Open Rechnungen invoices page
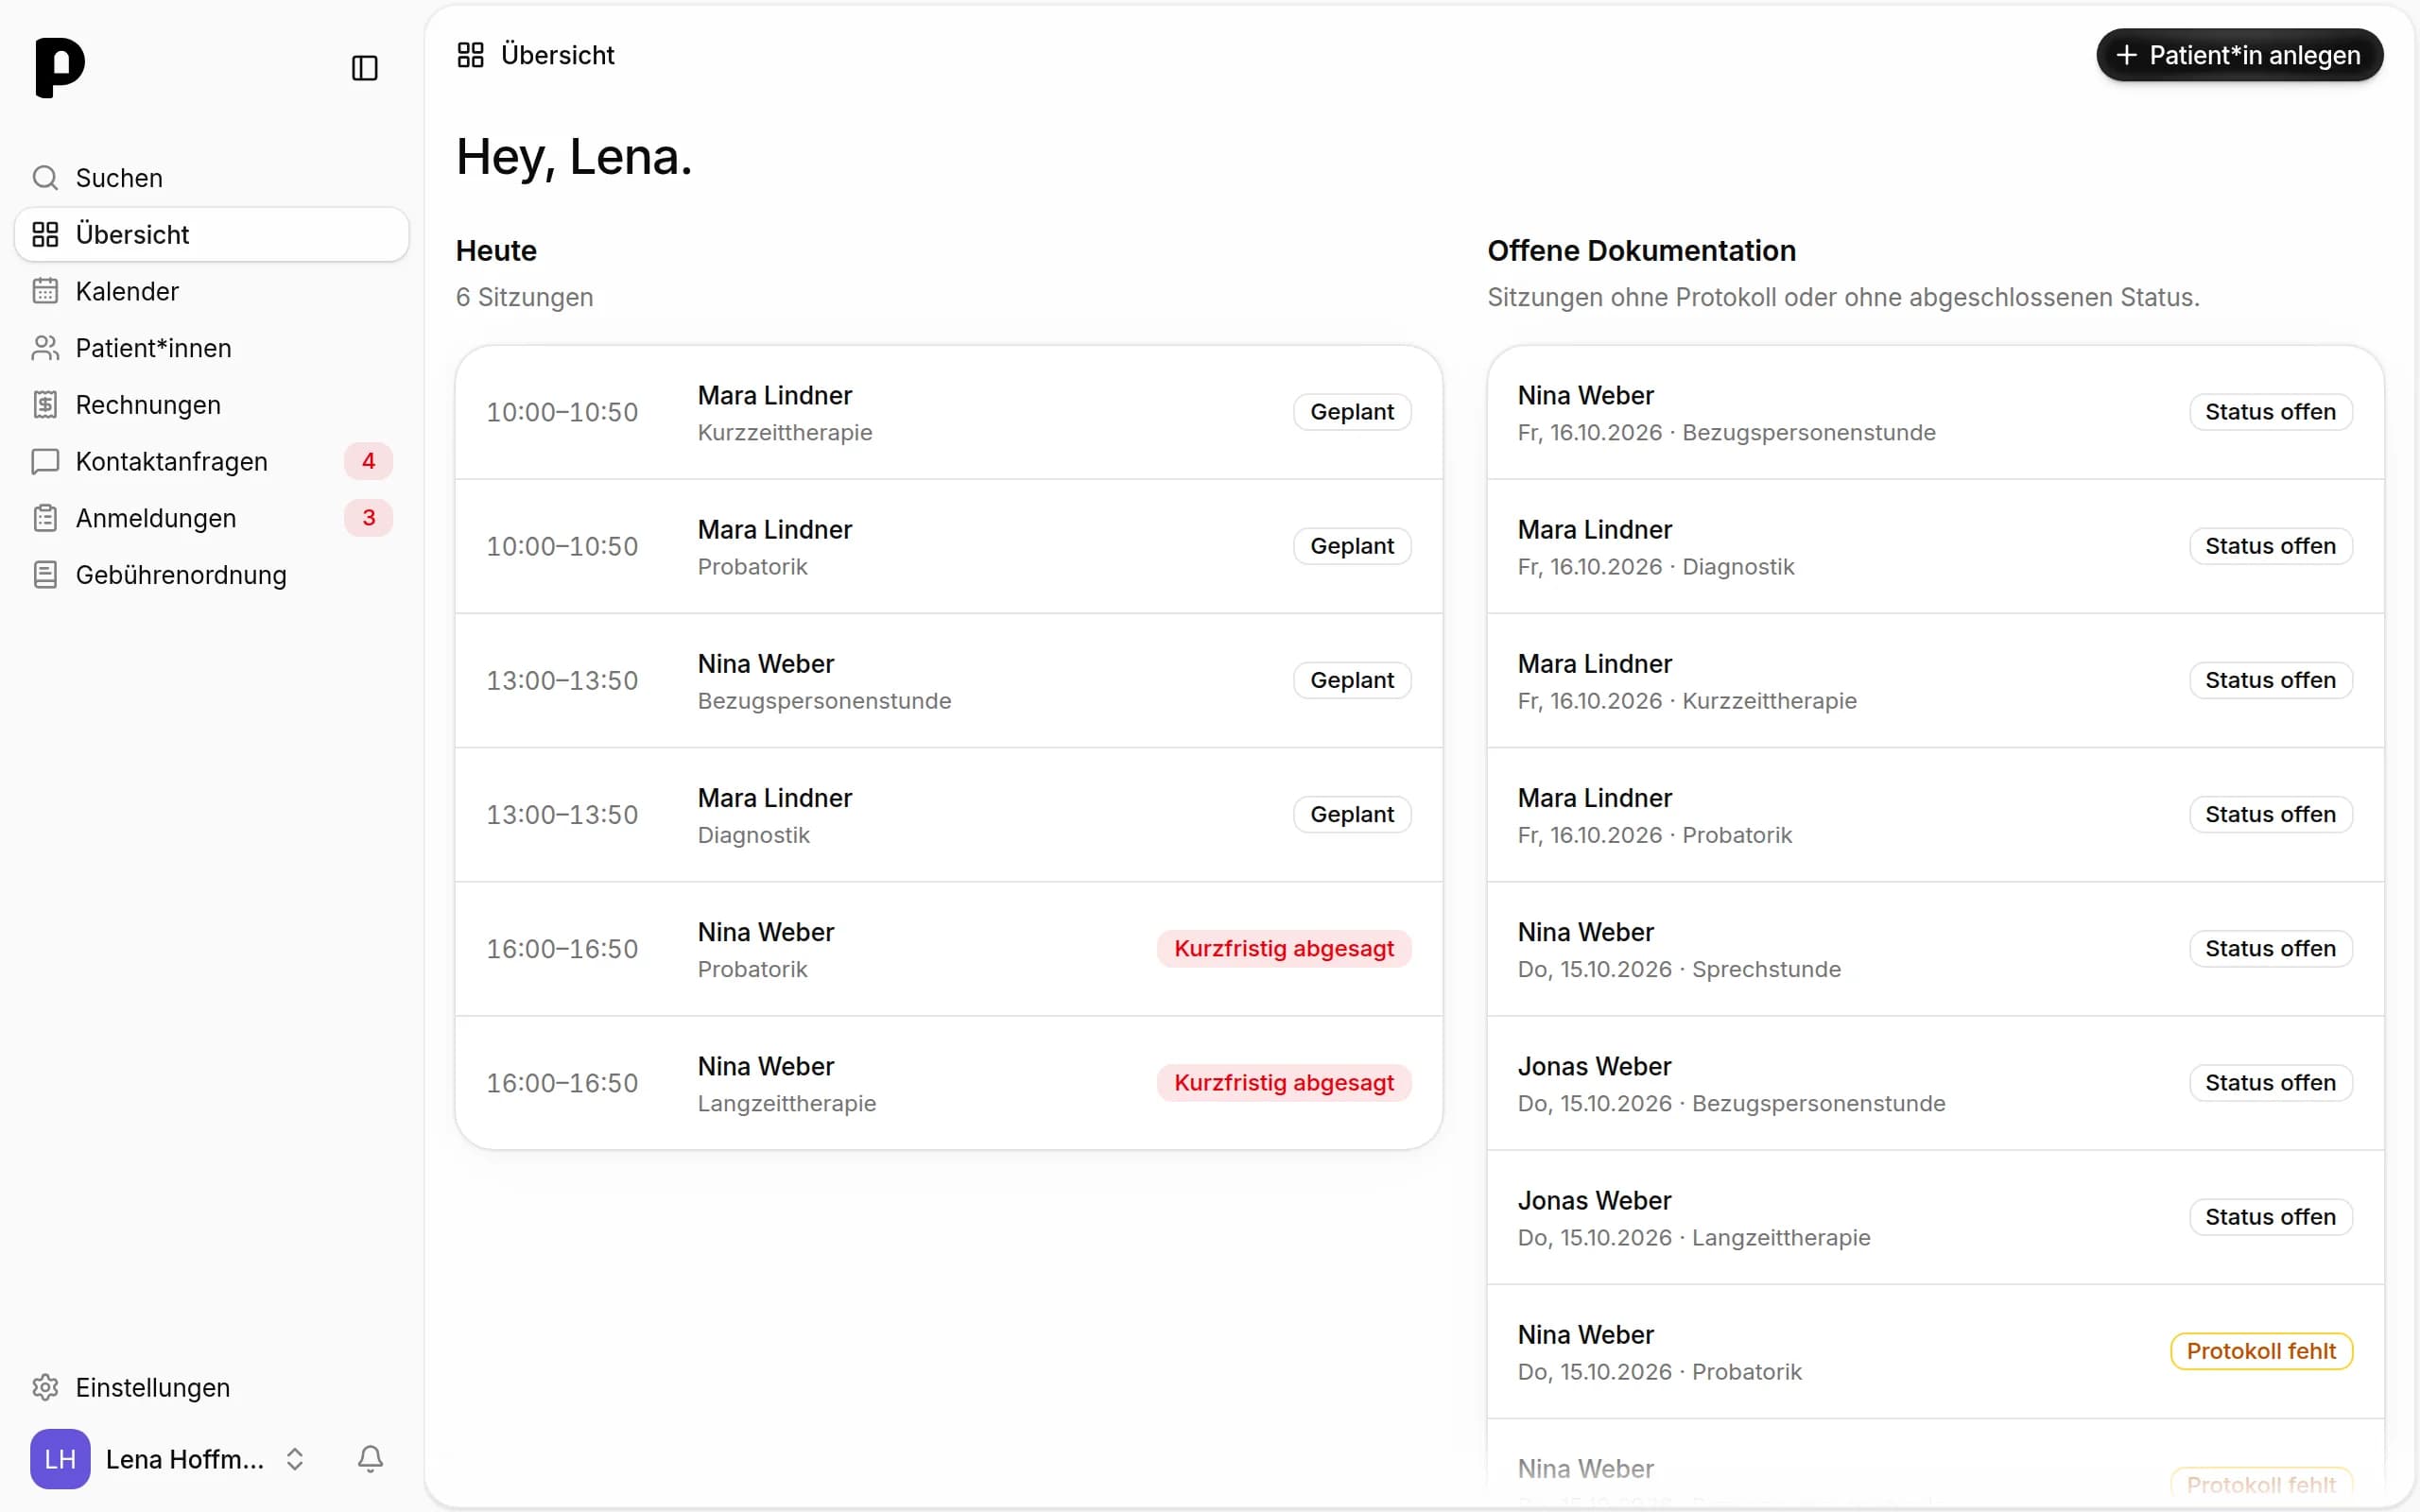This screenshot has height=1512, width=2420. (x=211, y=405)
